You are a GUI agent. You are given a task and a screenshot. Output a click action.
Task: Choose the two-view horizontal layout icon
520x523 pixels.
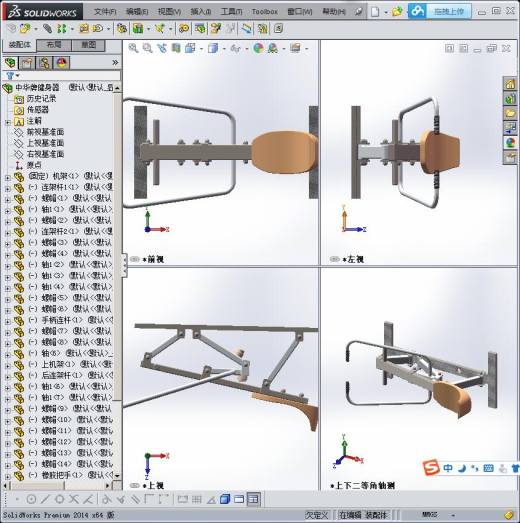pos(239,499)
